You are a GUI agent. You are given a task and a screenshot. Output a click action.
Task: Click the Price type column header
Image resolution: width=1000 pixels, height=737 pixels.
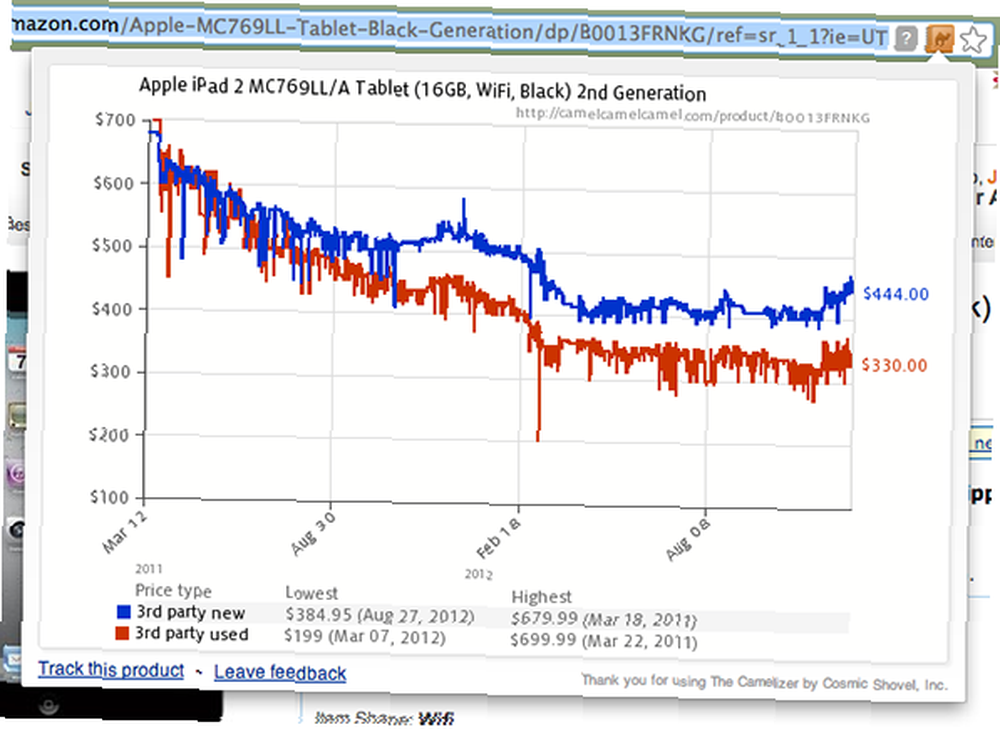point(173,590)
